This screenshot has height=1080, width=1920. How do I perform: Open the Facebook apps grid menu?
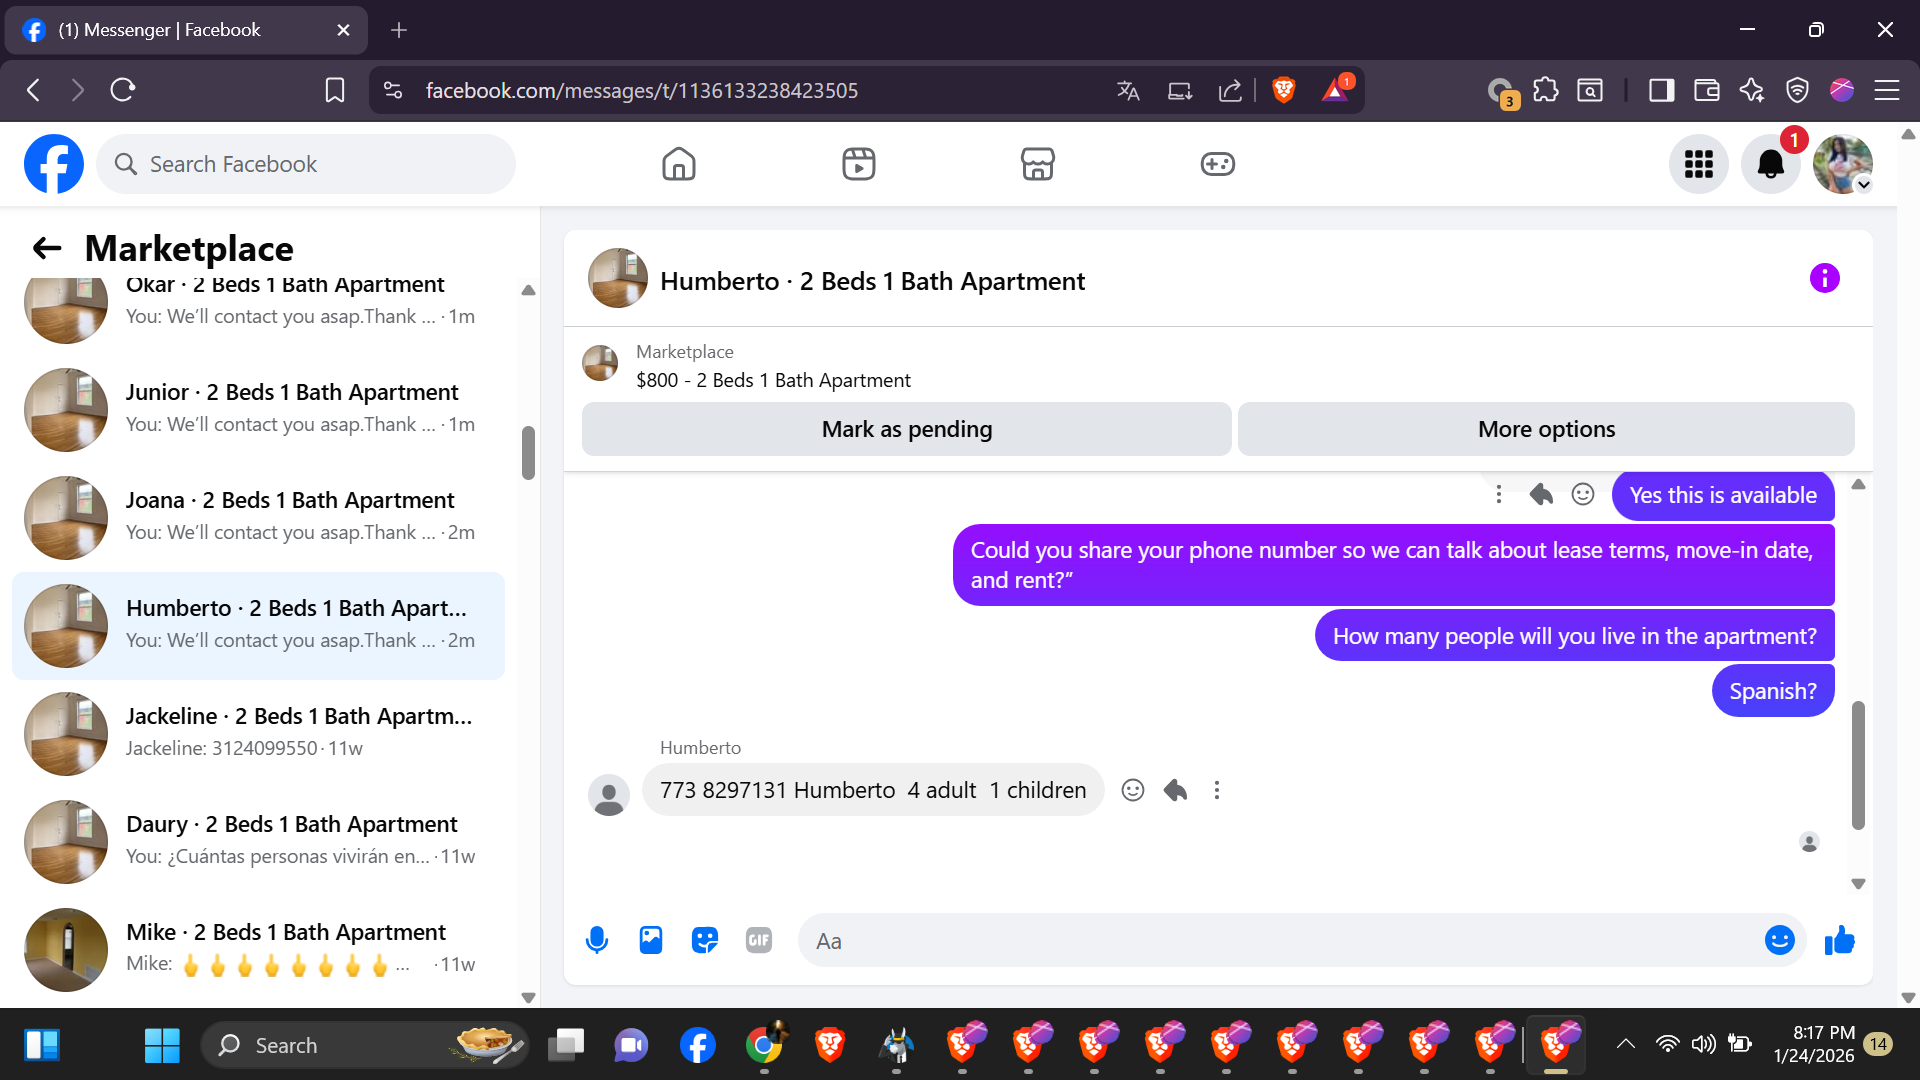(x=1698, y=164)
